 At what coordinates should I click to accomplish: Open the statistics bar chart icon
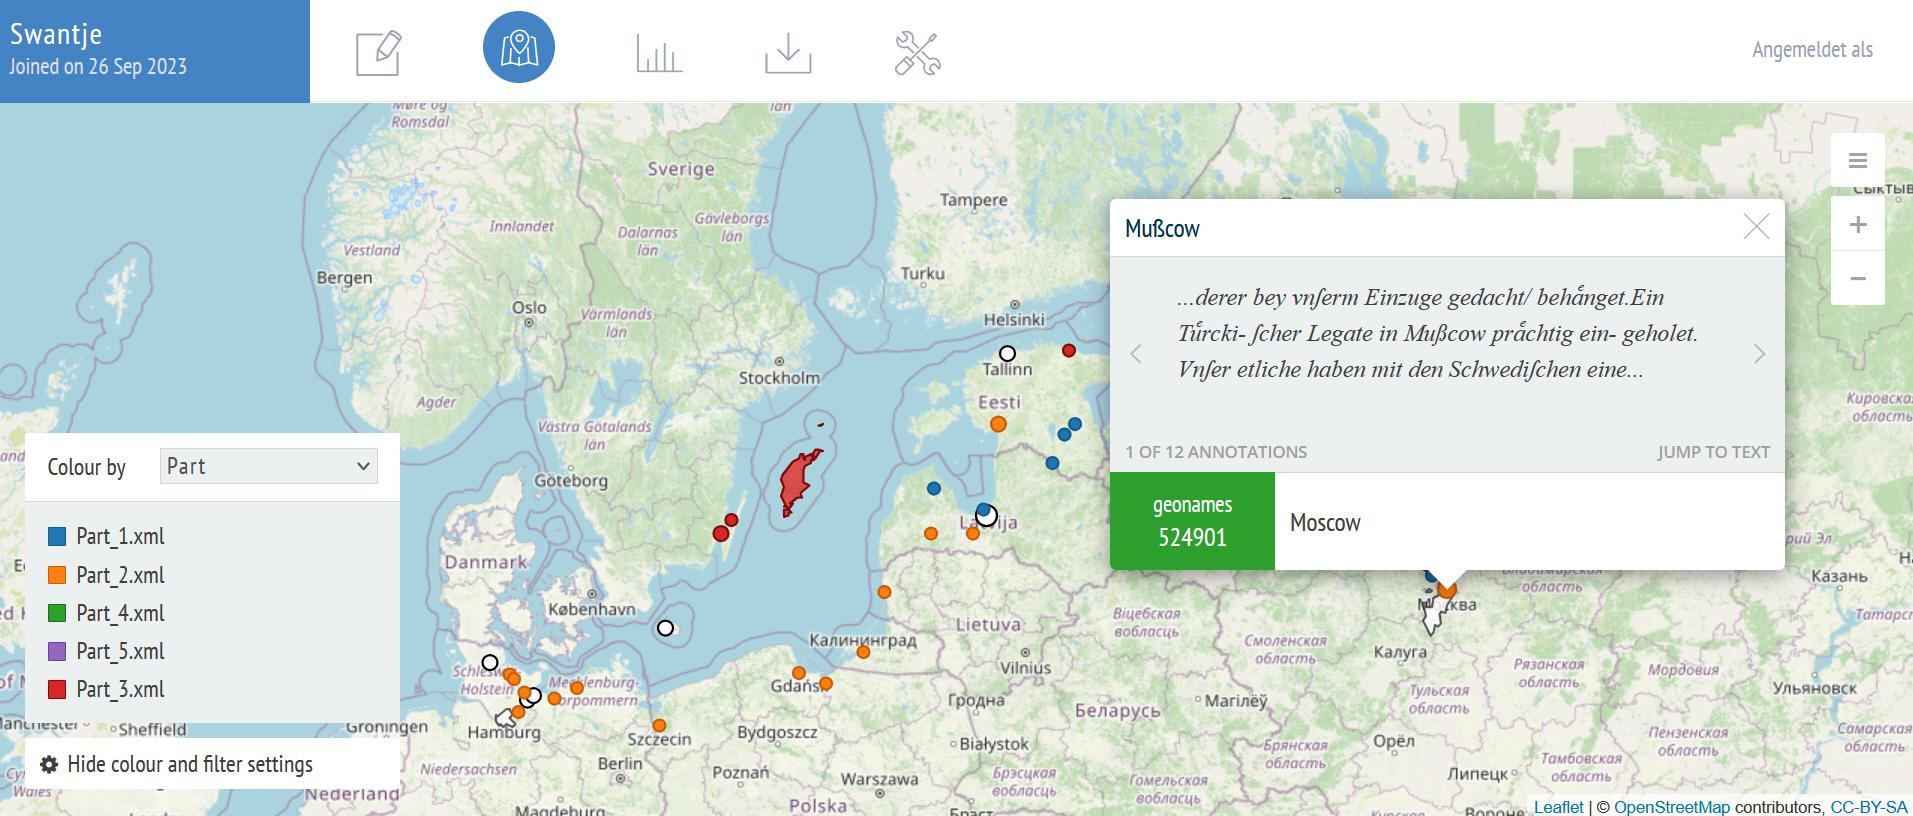(x=659, y=53)
